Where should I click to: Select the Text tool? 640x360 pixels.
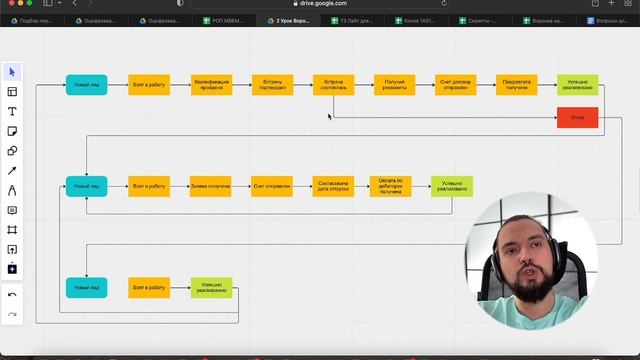(12, 111)
